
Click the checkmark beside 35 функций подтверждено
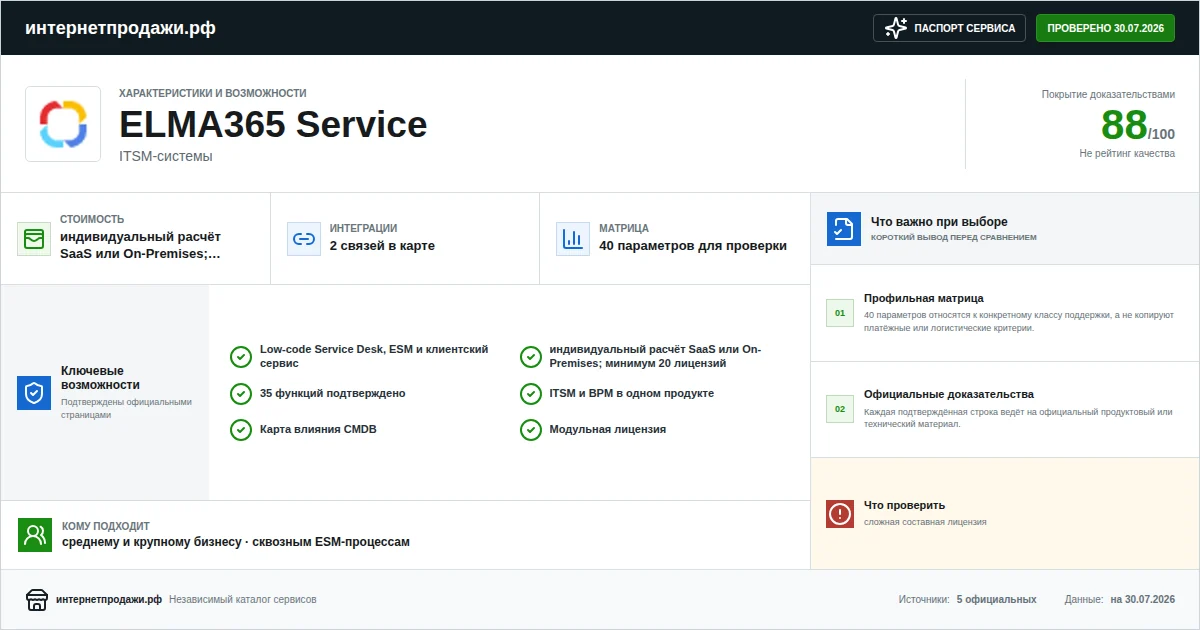(240, 394)
